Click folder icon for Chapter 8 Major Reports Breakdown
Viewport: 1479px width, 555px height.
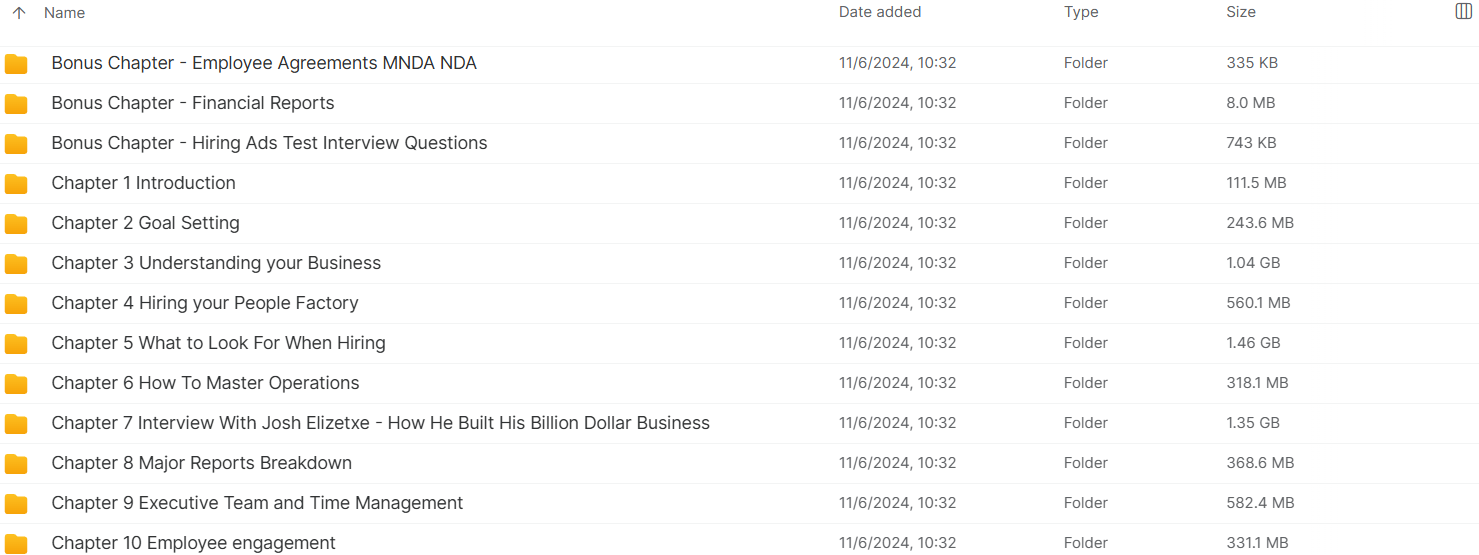16,464
